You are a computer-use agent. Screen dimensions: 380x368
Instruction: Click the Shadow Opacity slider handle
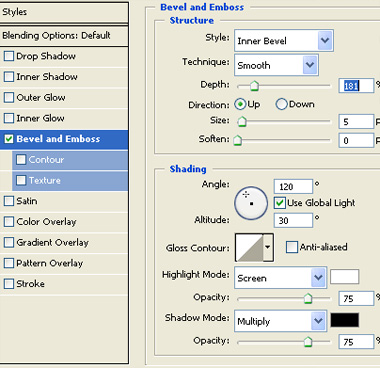pos(308,342)
